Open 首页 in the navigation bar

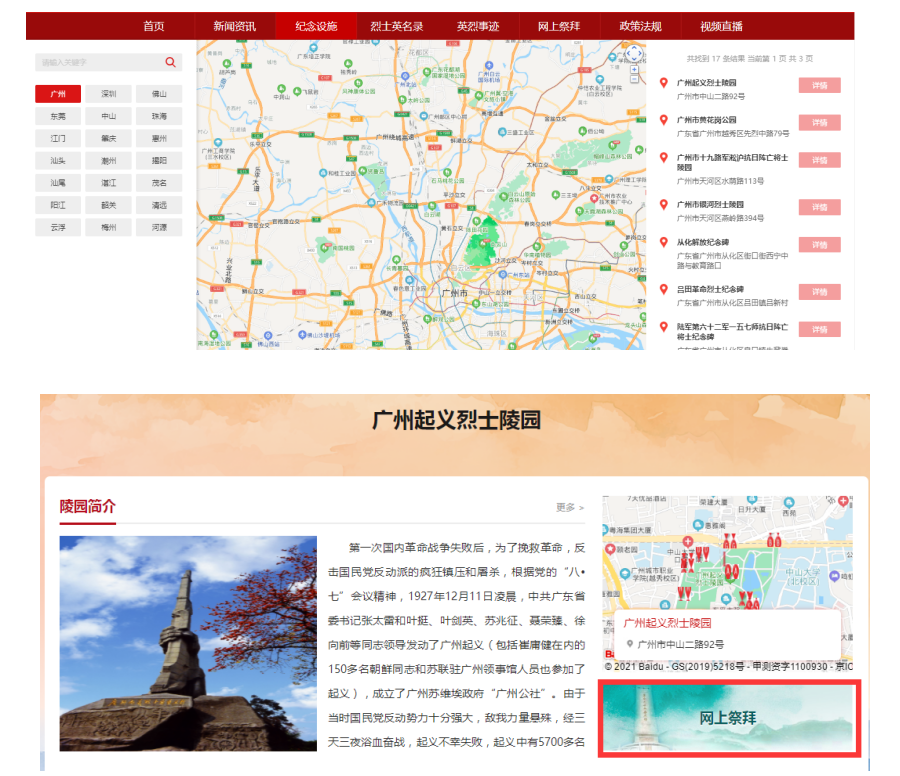click(x=154, y=26)
